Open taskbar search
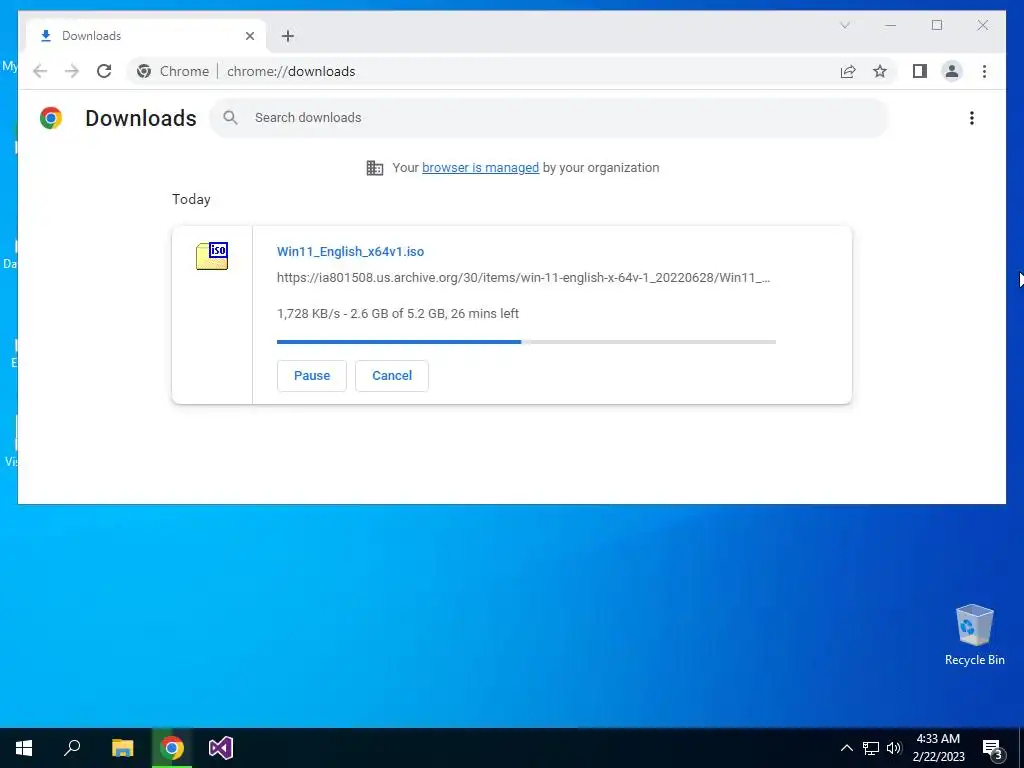 coord(72,748)
